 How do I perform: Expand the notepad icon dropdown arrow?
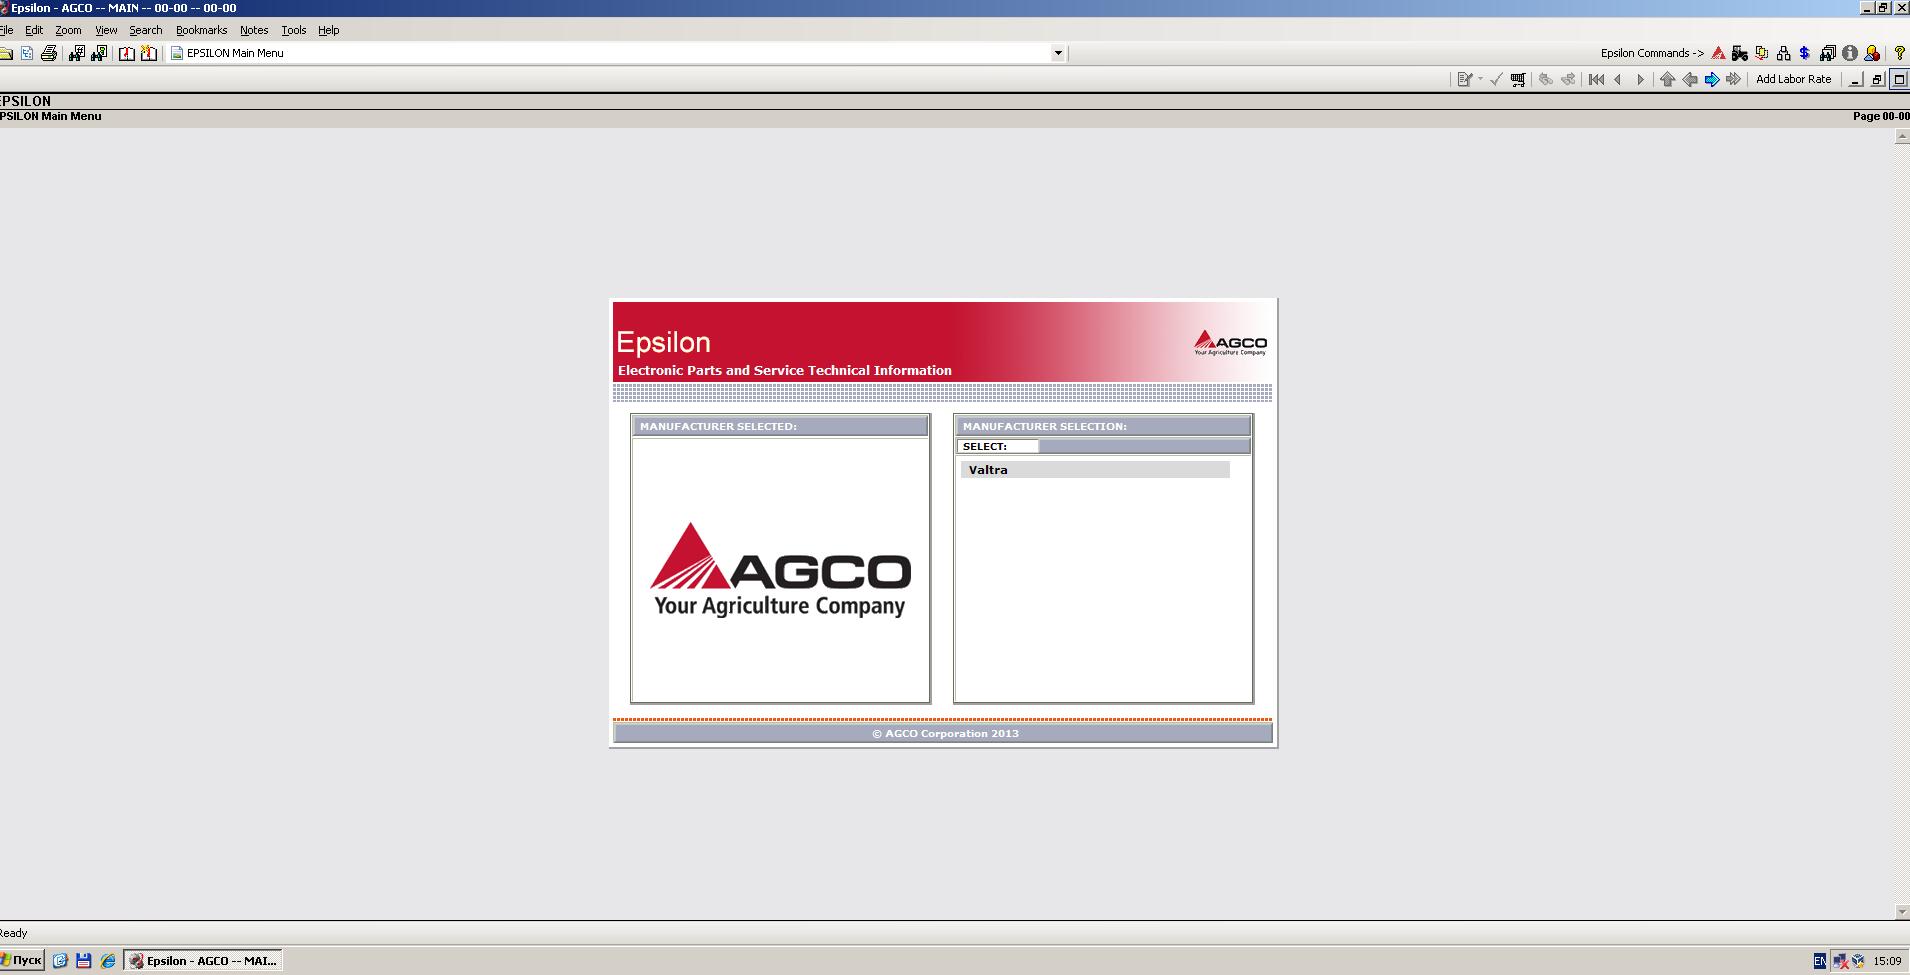click(1480, 79)
